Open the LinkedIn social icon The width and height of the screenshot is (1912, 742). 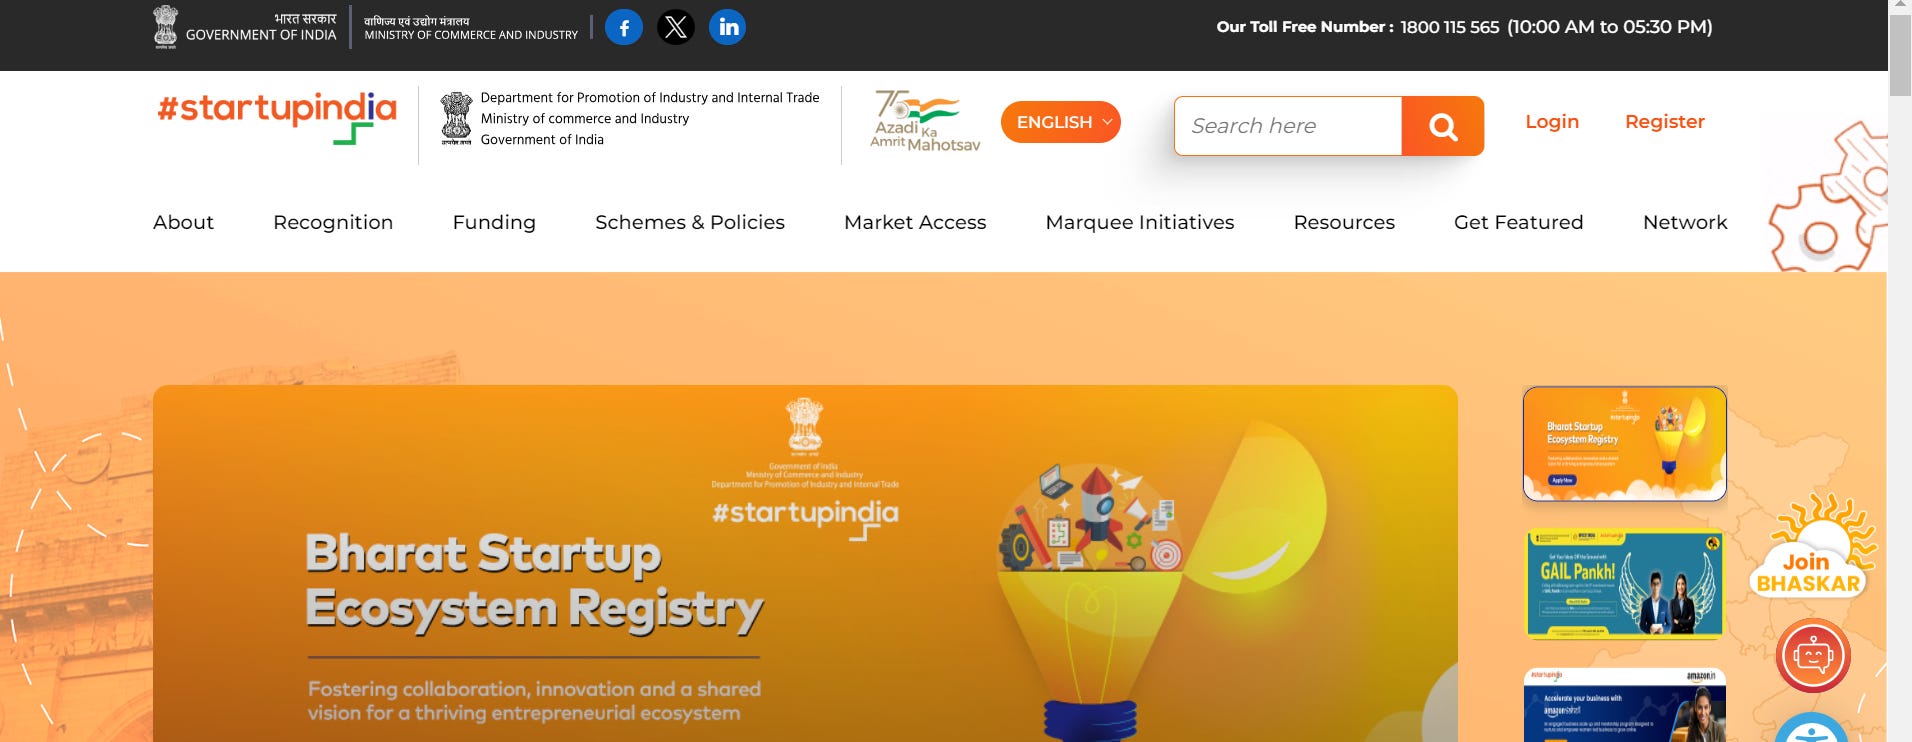728,27
